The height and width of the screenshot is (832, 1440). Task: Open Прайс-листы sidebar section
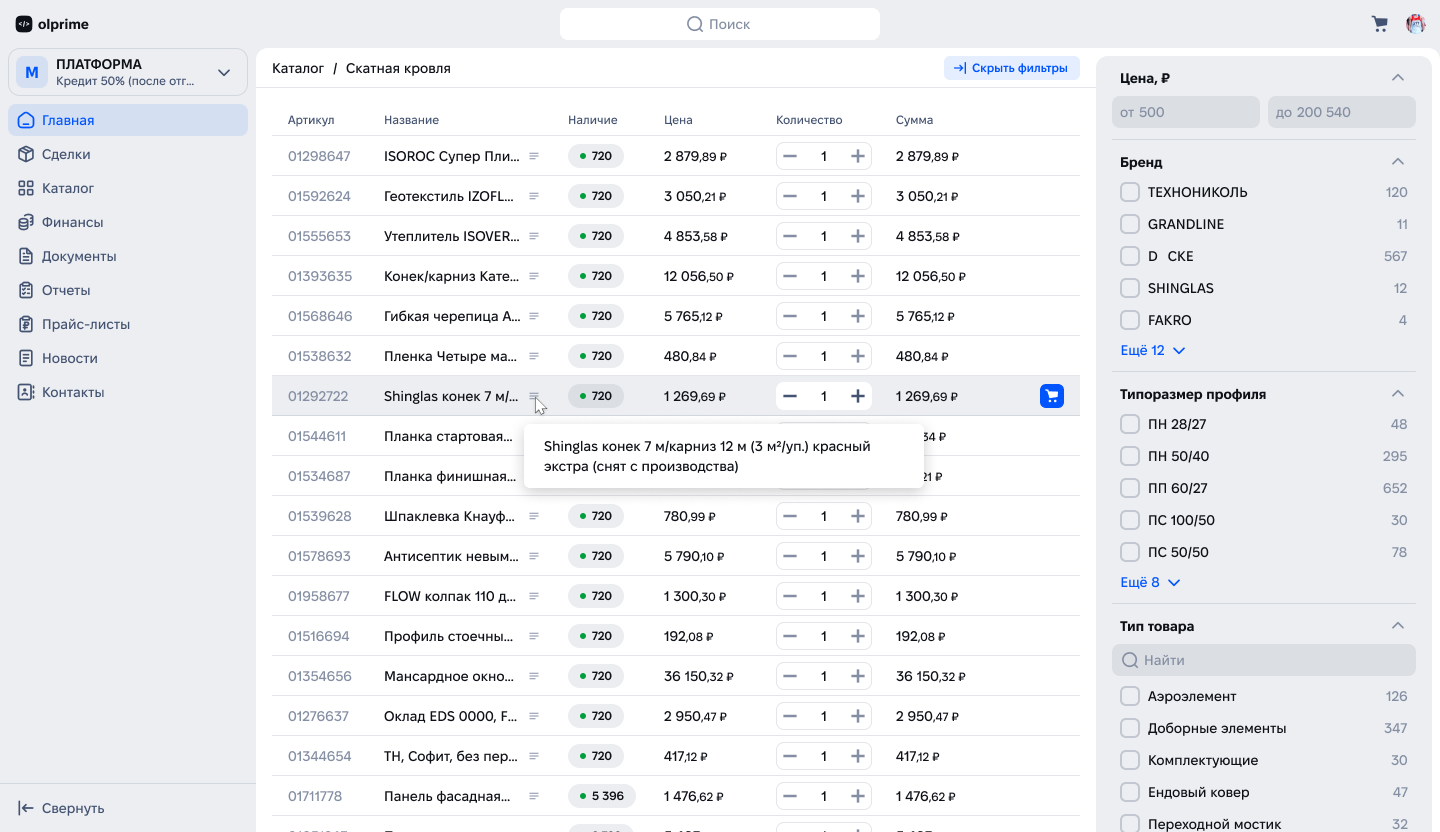click(85, 324)
